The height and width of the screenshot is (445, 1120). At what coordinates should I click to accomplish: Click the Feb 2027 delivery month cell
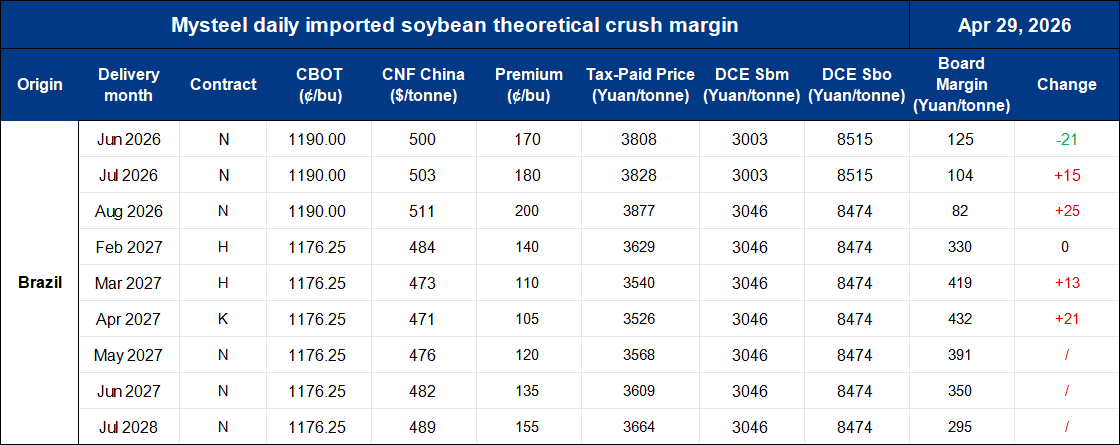click(x=128, y=247)
